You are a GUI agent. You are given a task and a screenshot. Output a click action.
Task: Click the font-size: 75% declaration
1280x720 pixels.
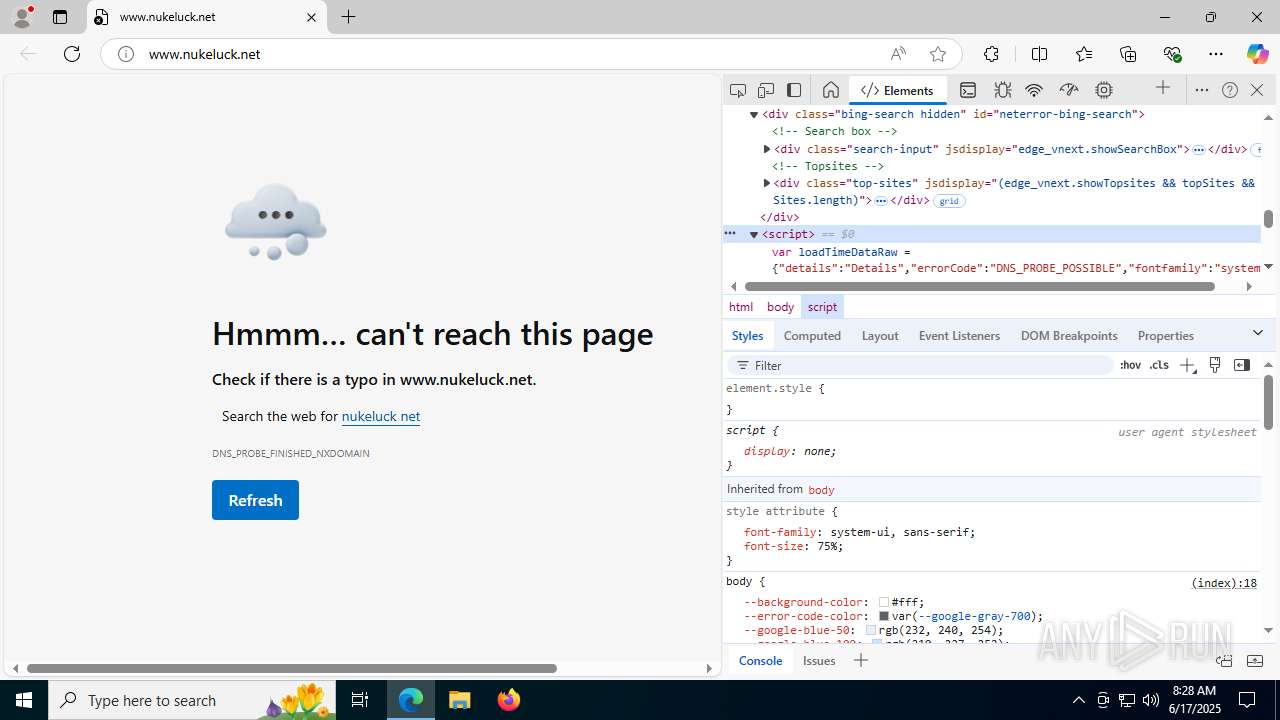[x=794, y=546]
